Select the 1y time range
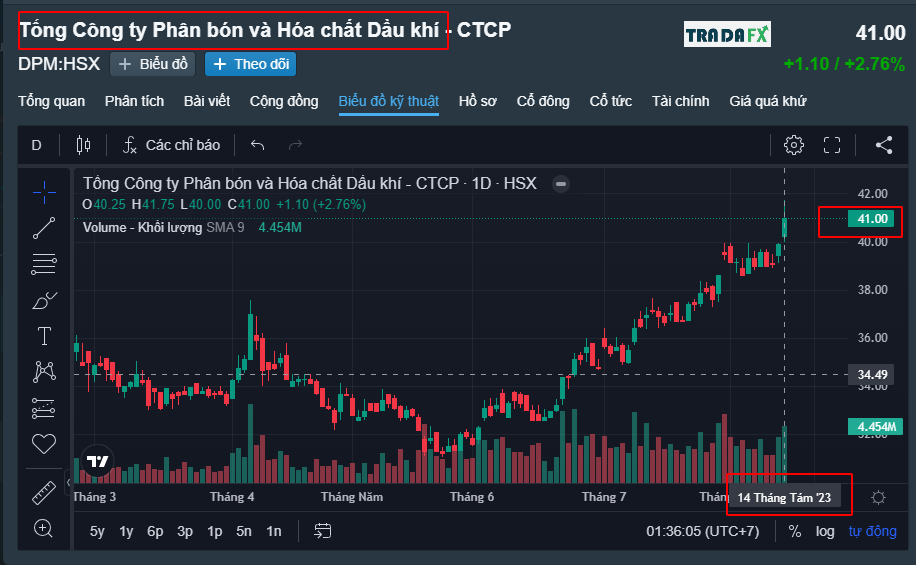The image size is (916, 565). click(126, 531)
